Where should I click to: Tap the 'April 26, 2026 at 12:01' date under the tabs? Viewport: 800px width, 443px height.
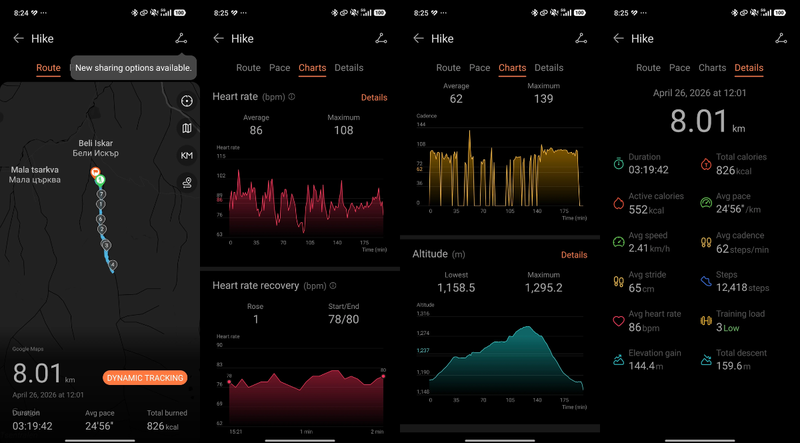click(x=700, y=93)
